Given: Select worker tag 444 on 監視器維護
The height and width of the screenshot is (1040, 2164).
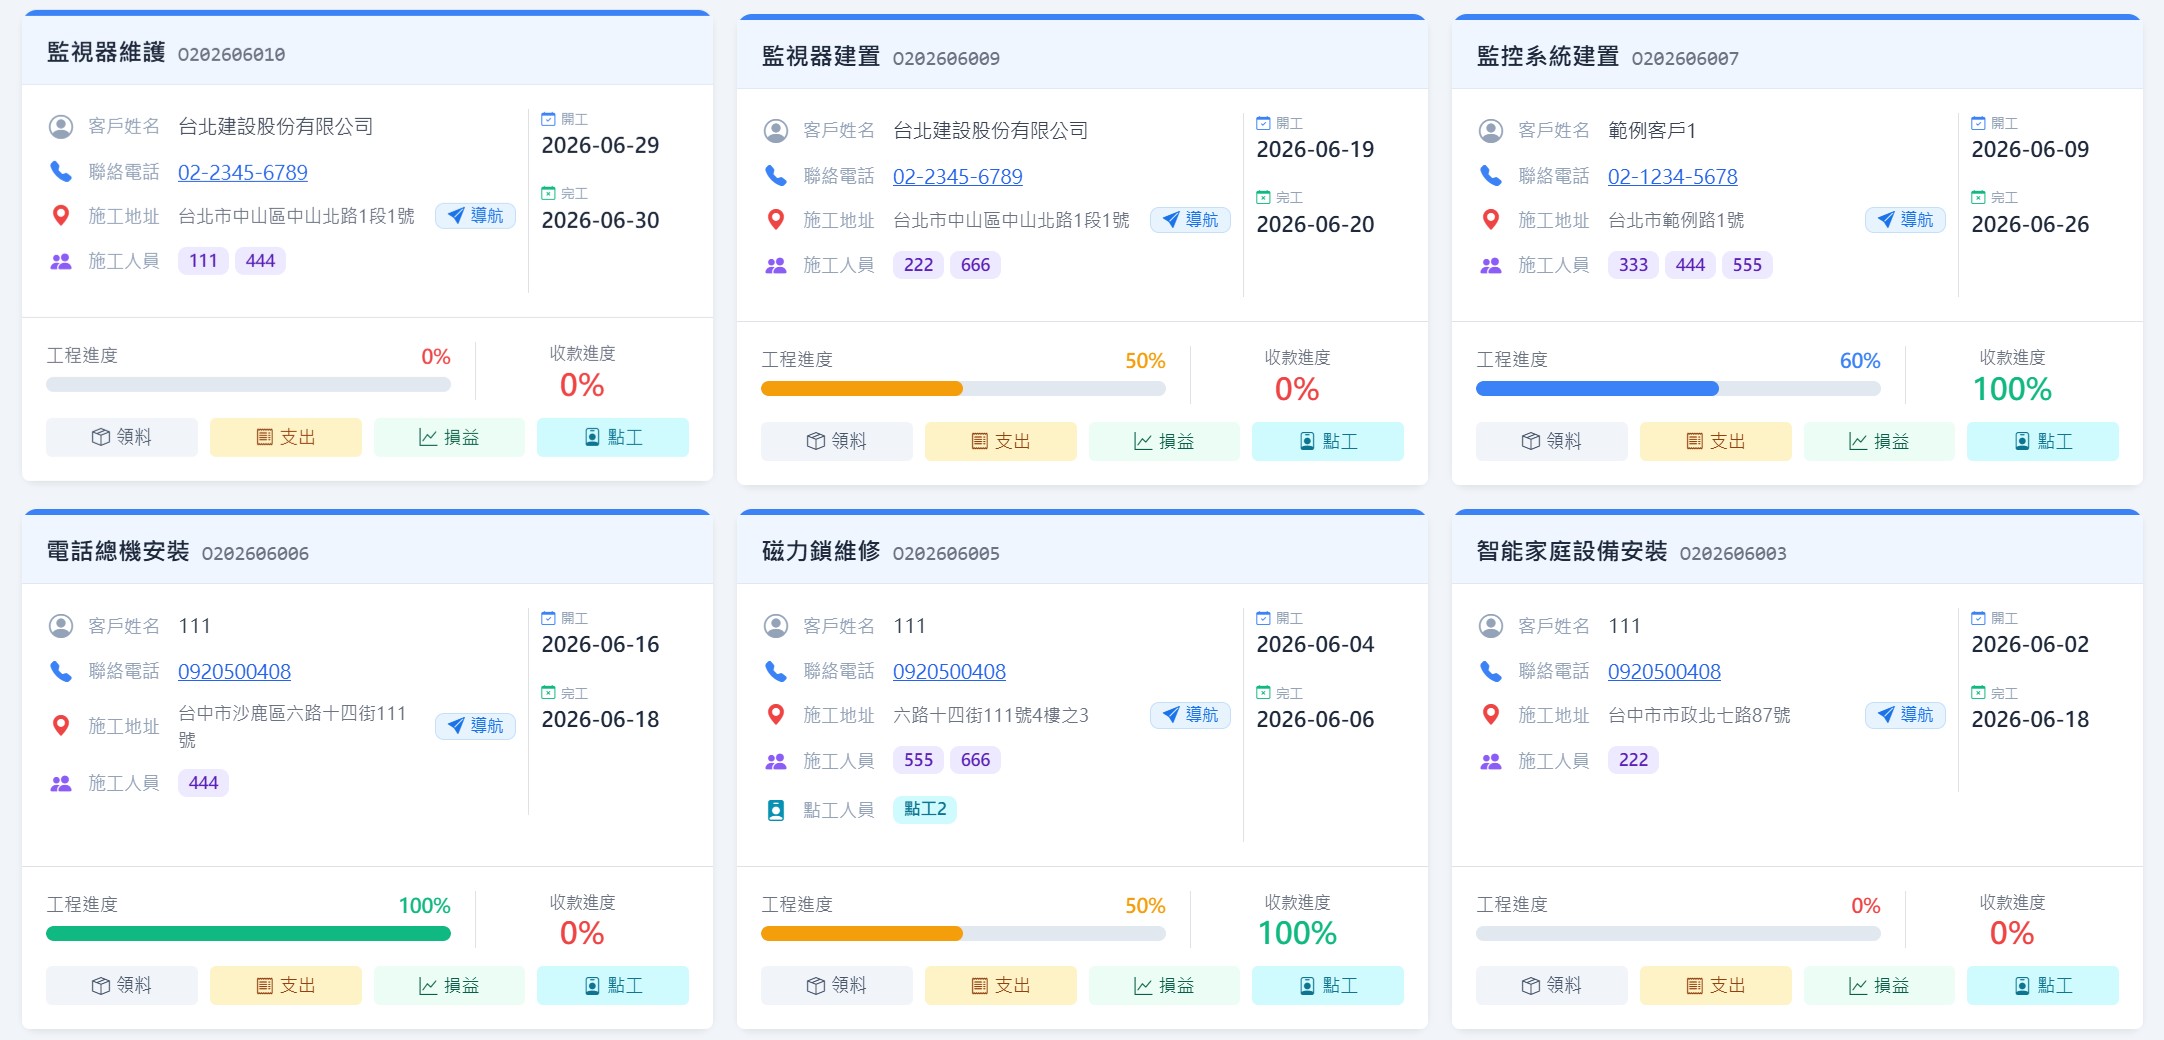Looking at the screenshot, I should tap(260, 261).
